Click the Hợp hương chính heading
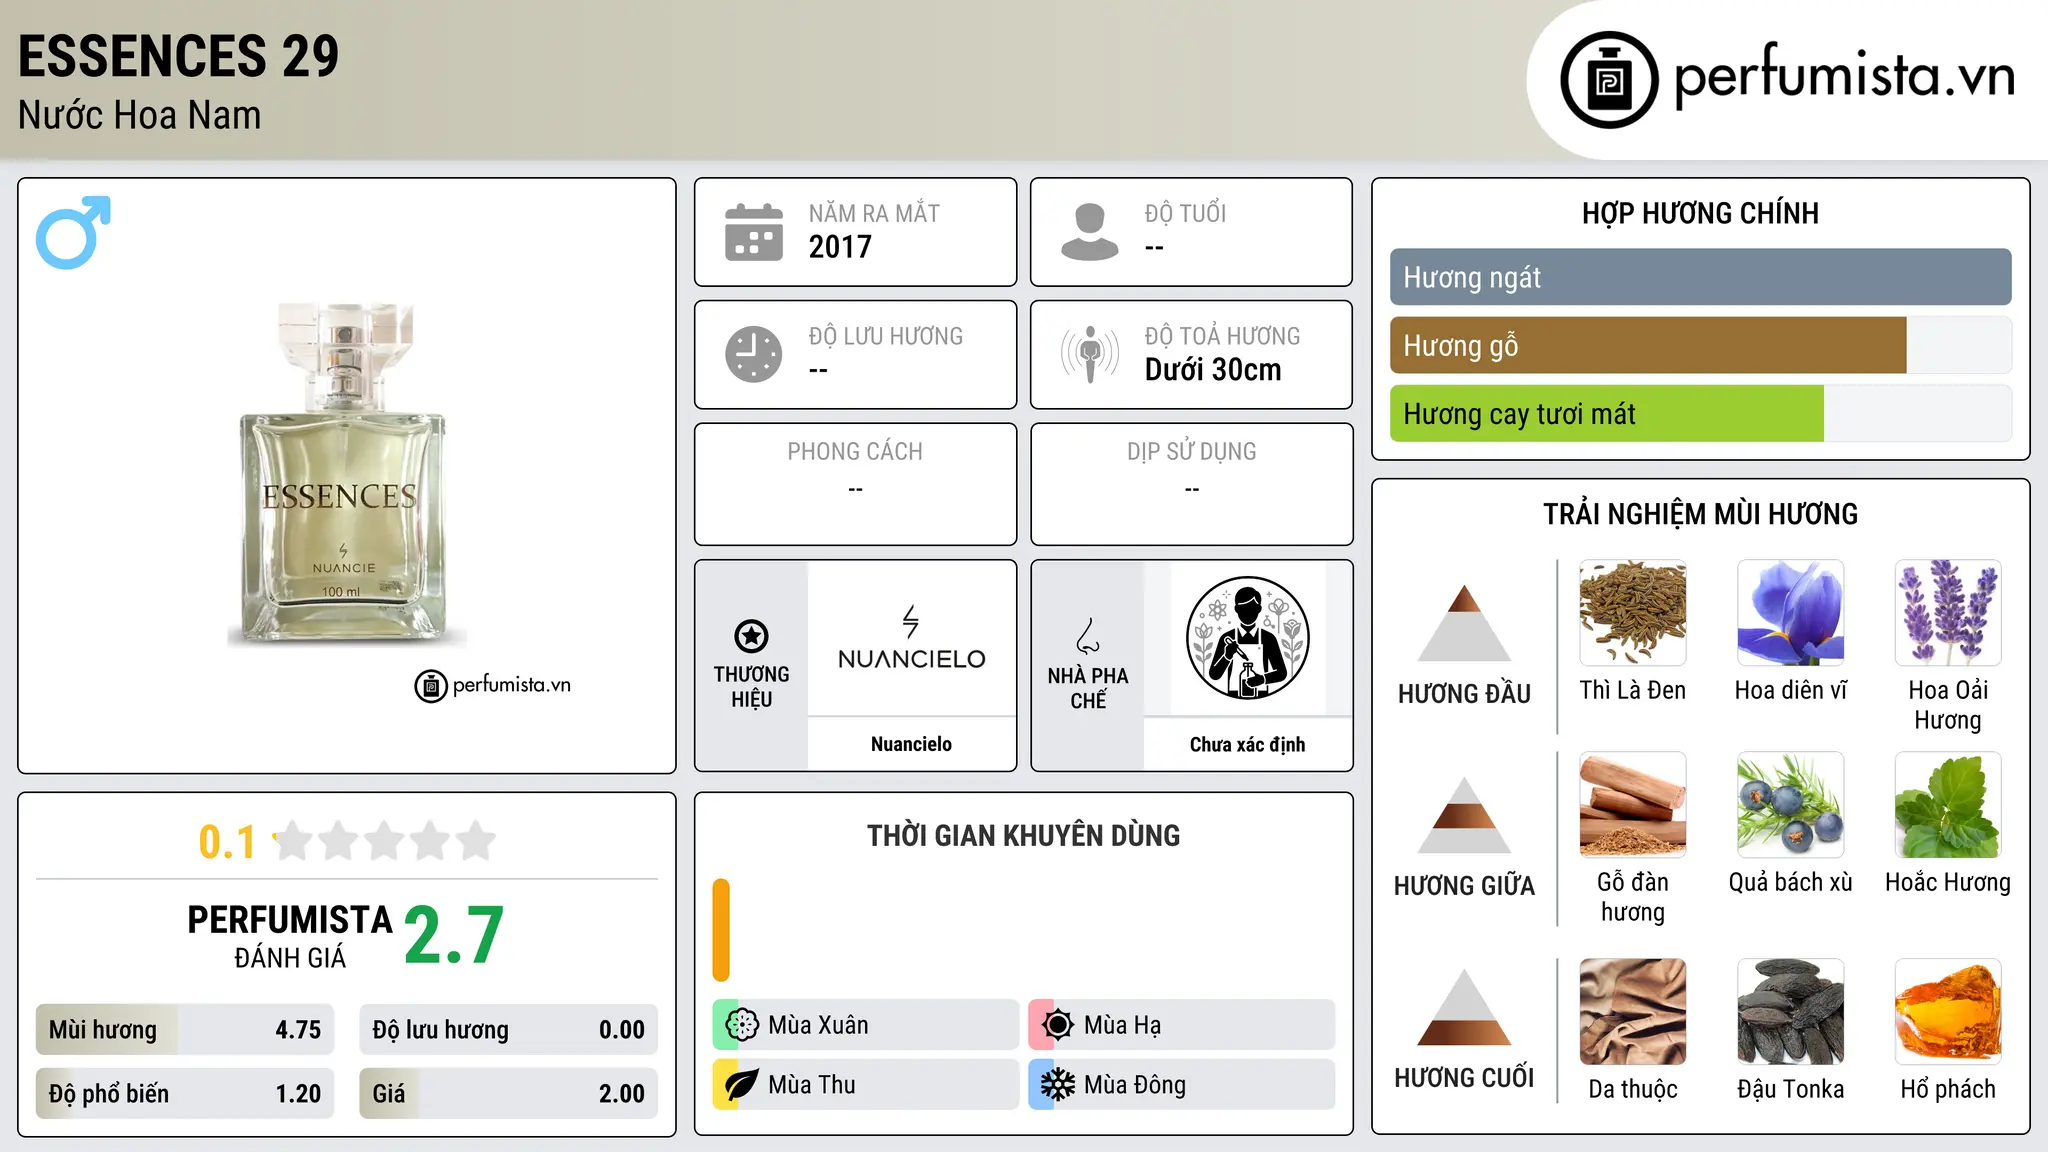The image size is (2048, 1152). (1700, 213)
